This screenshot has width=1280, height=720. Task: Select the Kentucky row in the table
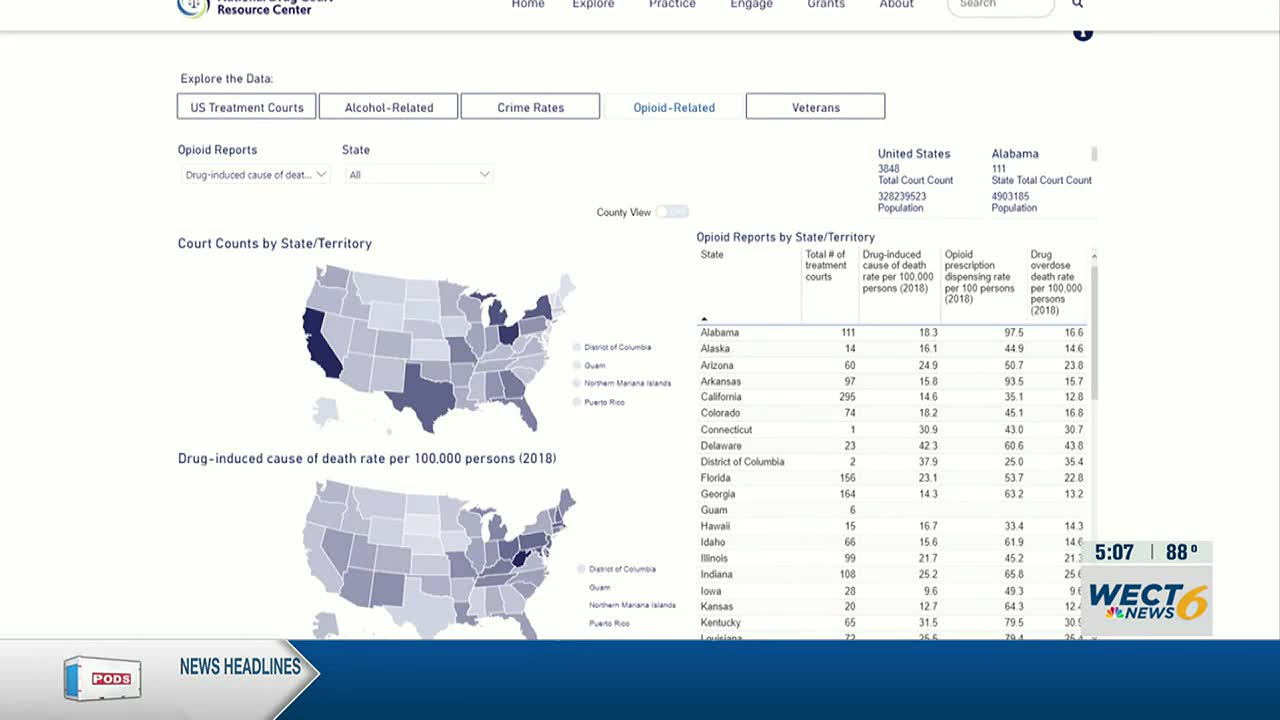pos(891,623)
